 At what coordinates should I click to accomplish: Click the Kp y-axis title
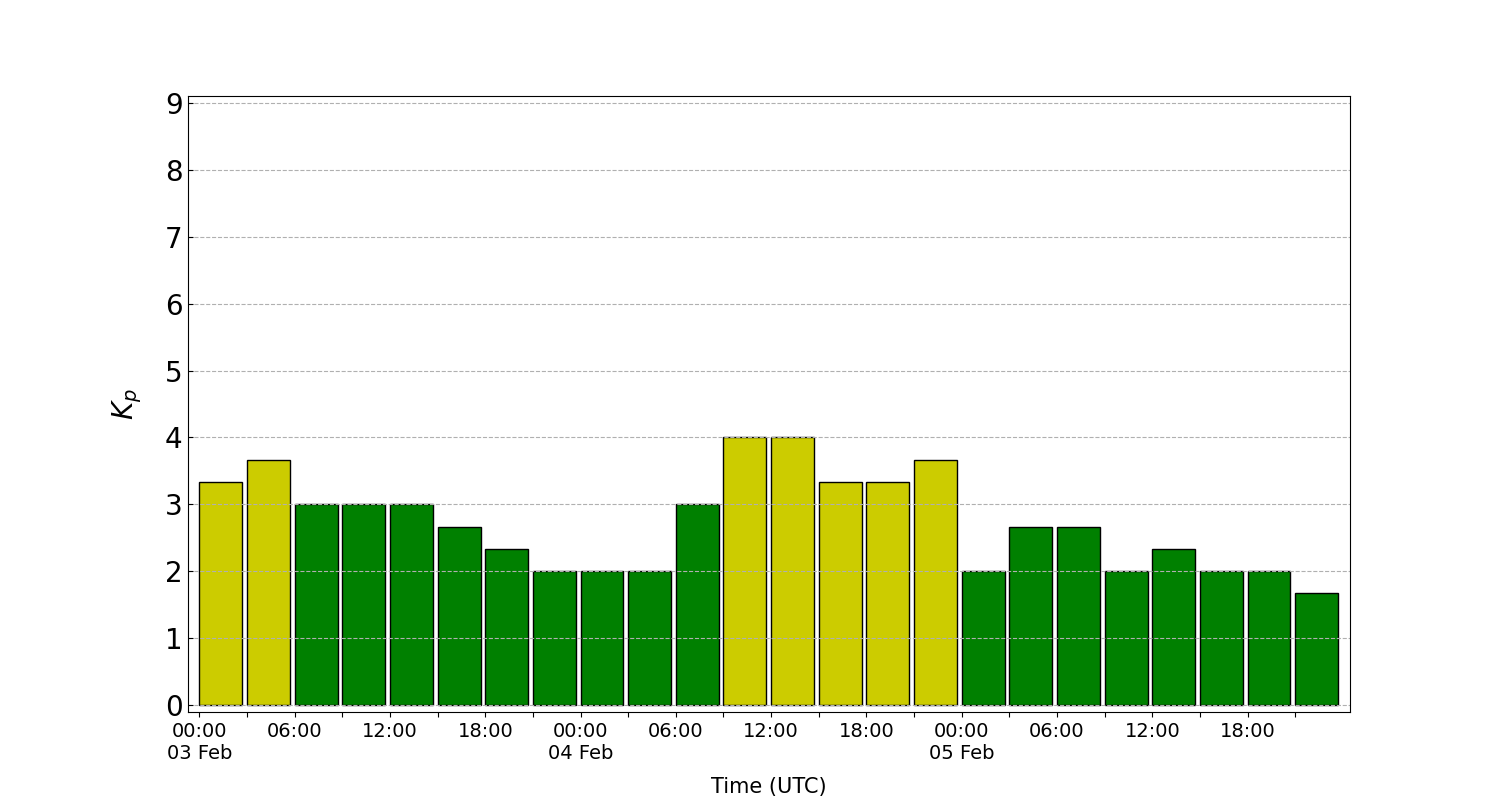click(x=124, y=404)
